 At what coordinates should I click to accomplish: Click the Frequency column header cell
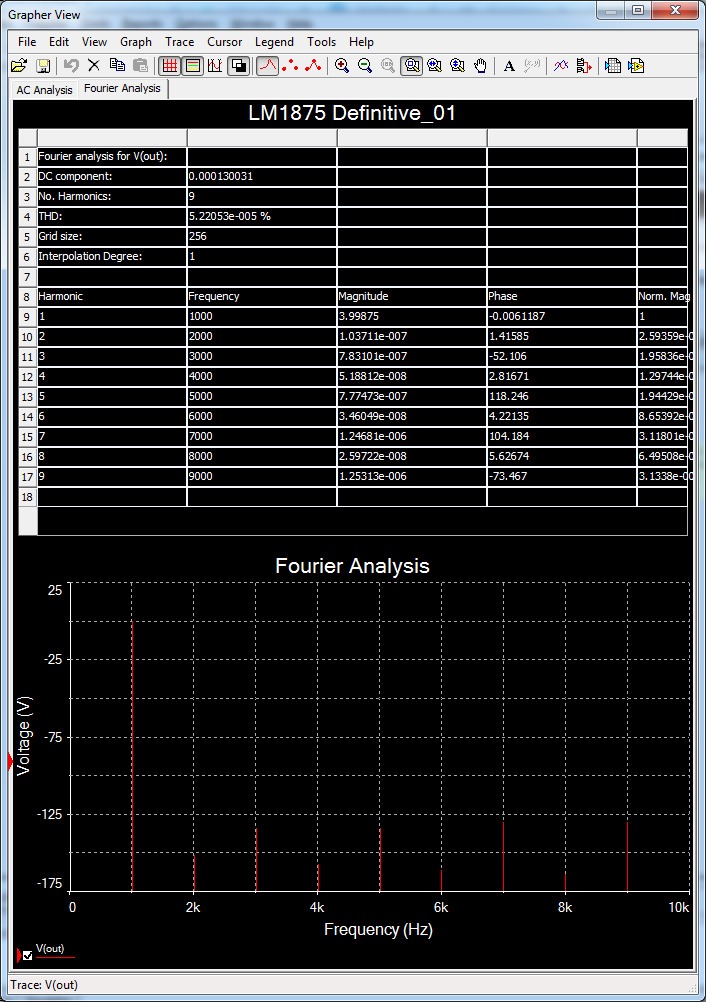pos(261,296)
